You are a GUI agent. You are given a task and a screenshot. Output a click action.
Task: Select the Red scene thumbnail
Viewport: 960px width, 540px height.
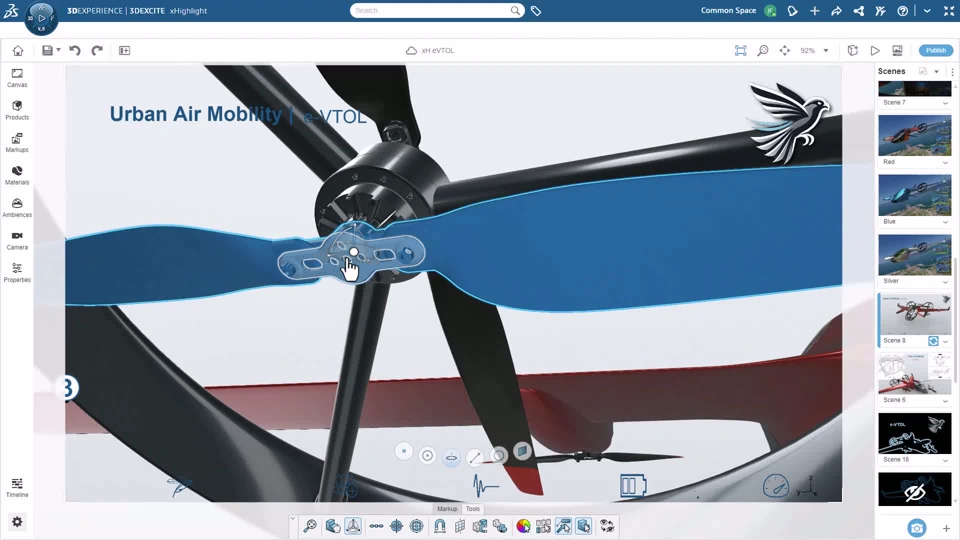(x=915, y=136)
